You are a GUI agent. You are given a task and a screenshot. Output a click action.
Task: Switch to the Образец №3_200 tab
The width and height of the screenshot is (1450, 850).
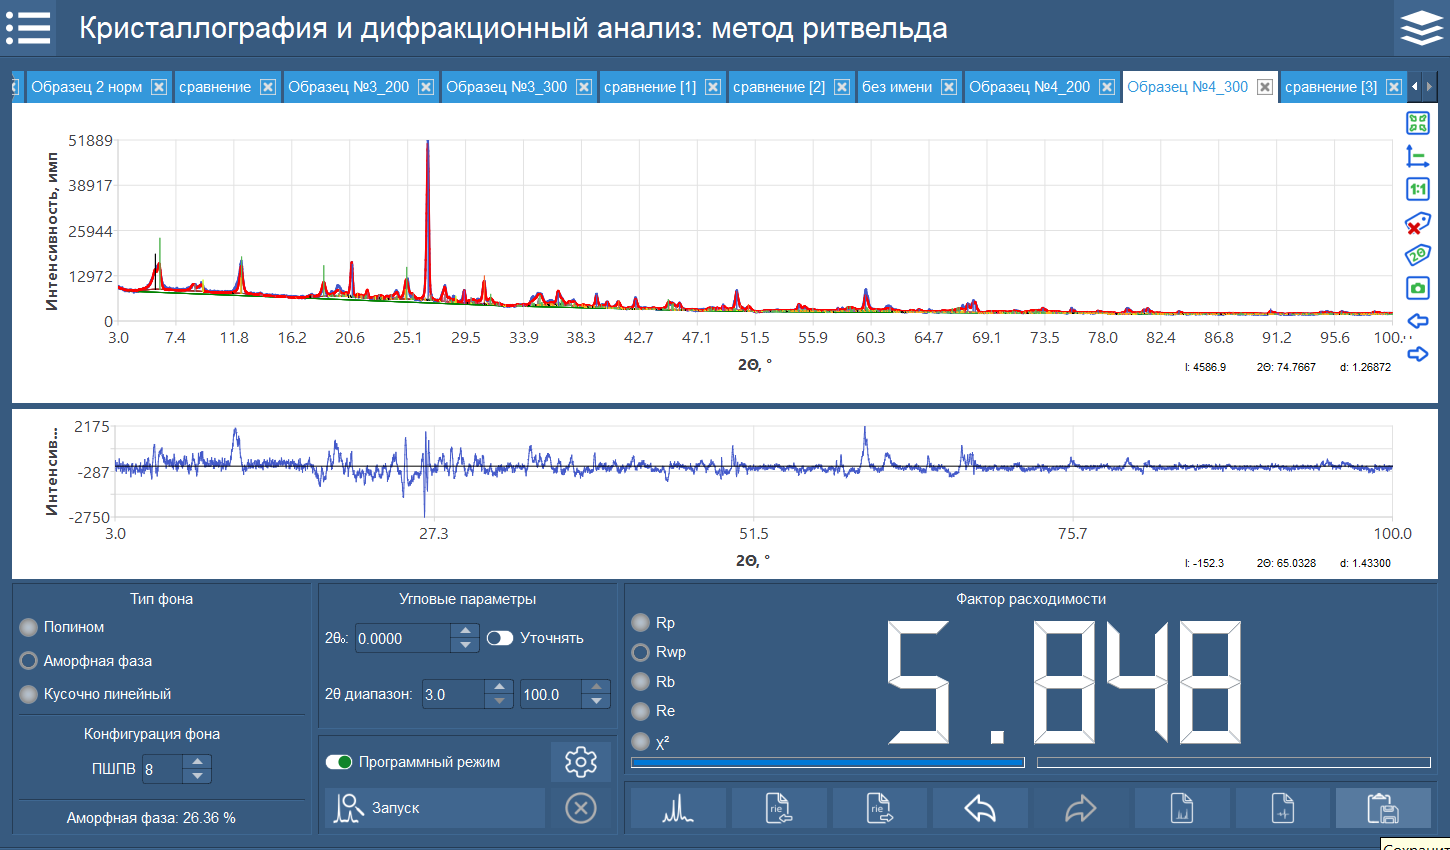348,87
